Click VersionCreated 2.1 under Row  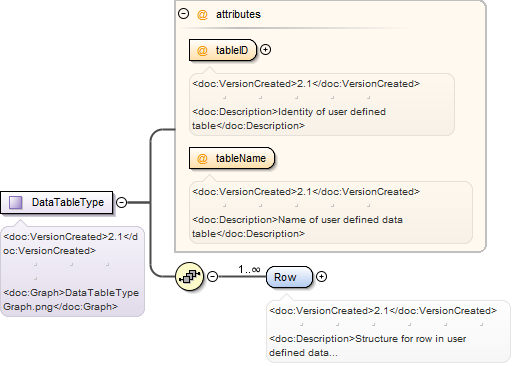pos(383,311)
